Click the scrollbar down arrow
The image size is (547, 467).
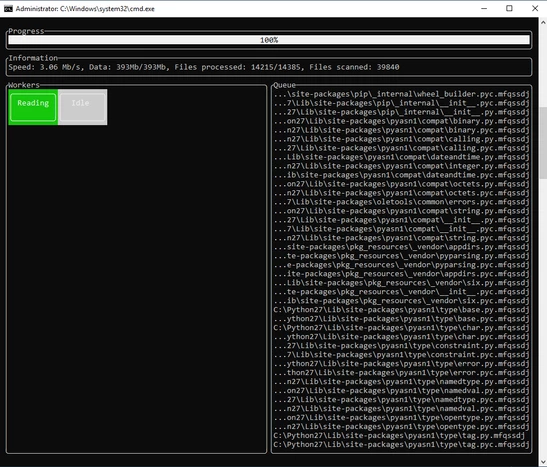point(543,462)
